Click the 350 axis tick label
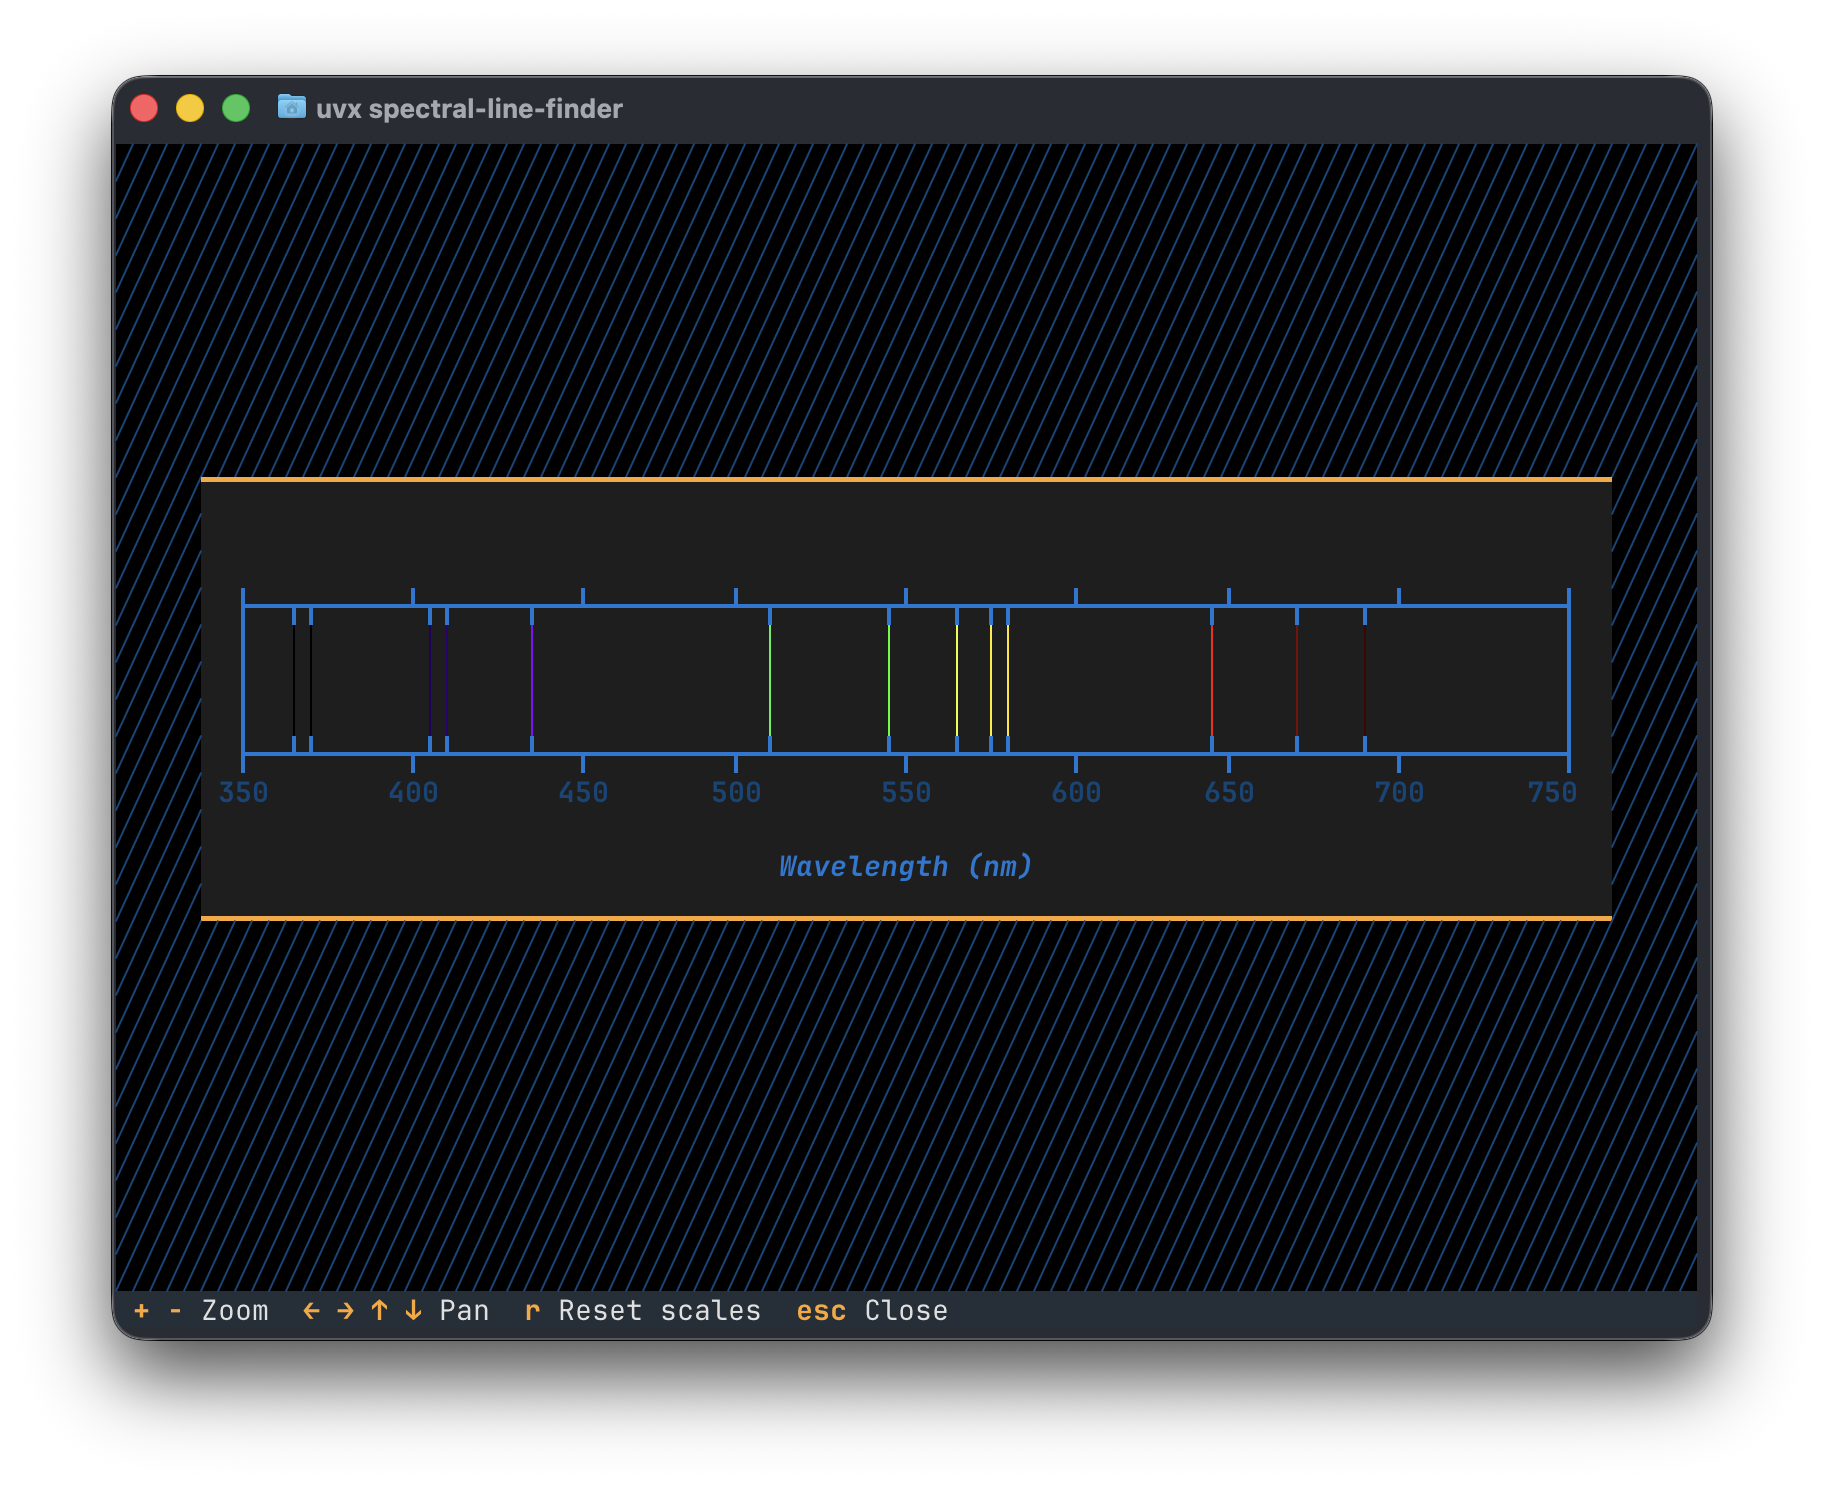 click(243, 793)
